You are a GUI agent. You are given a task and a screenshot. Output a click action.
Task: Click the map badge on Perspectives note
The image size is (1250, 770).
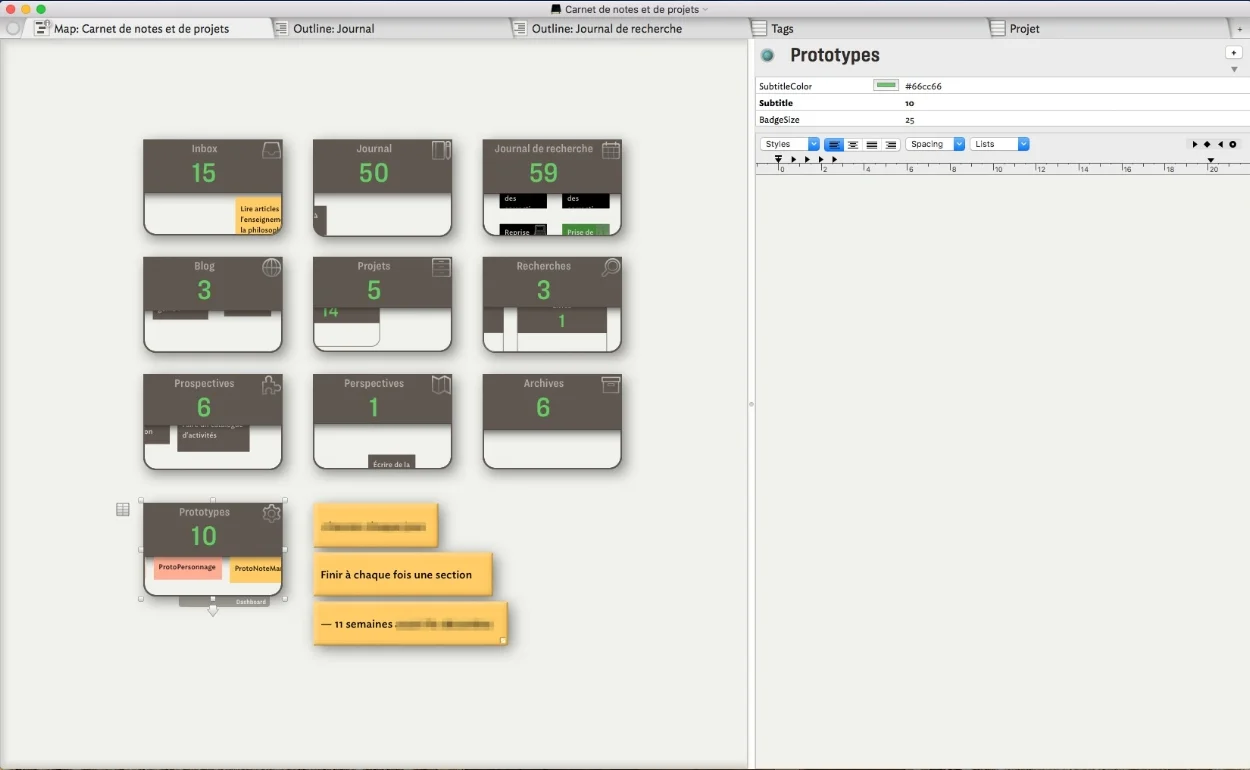(441, 385)
